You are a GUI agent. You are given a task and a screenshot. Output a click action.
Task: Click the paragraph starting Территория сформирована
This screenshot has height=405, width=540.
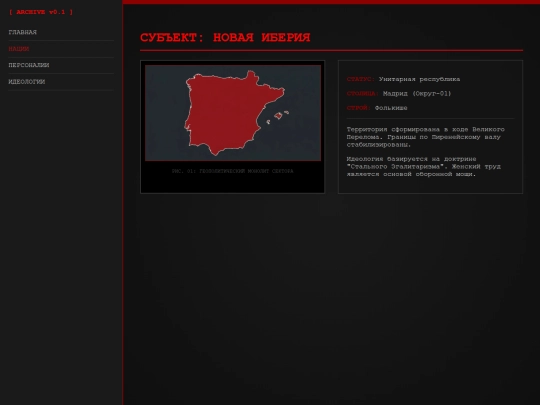click(425, 137)
